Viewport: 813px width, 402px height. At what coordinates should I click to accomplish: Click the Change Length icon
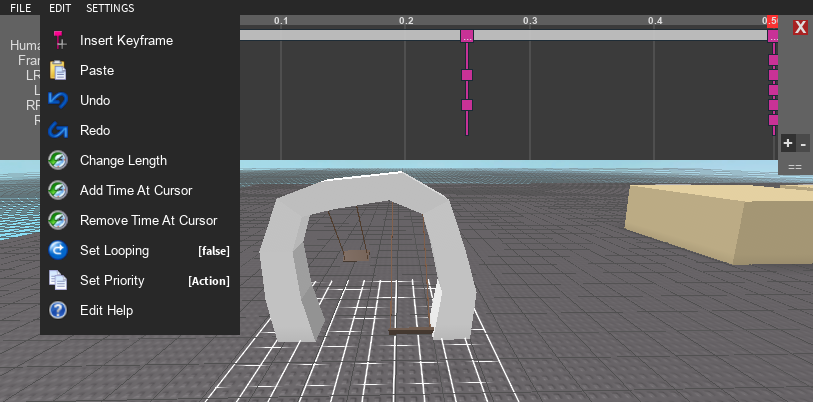pos(58,160)
